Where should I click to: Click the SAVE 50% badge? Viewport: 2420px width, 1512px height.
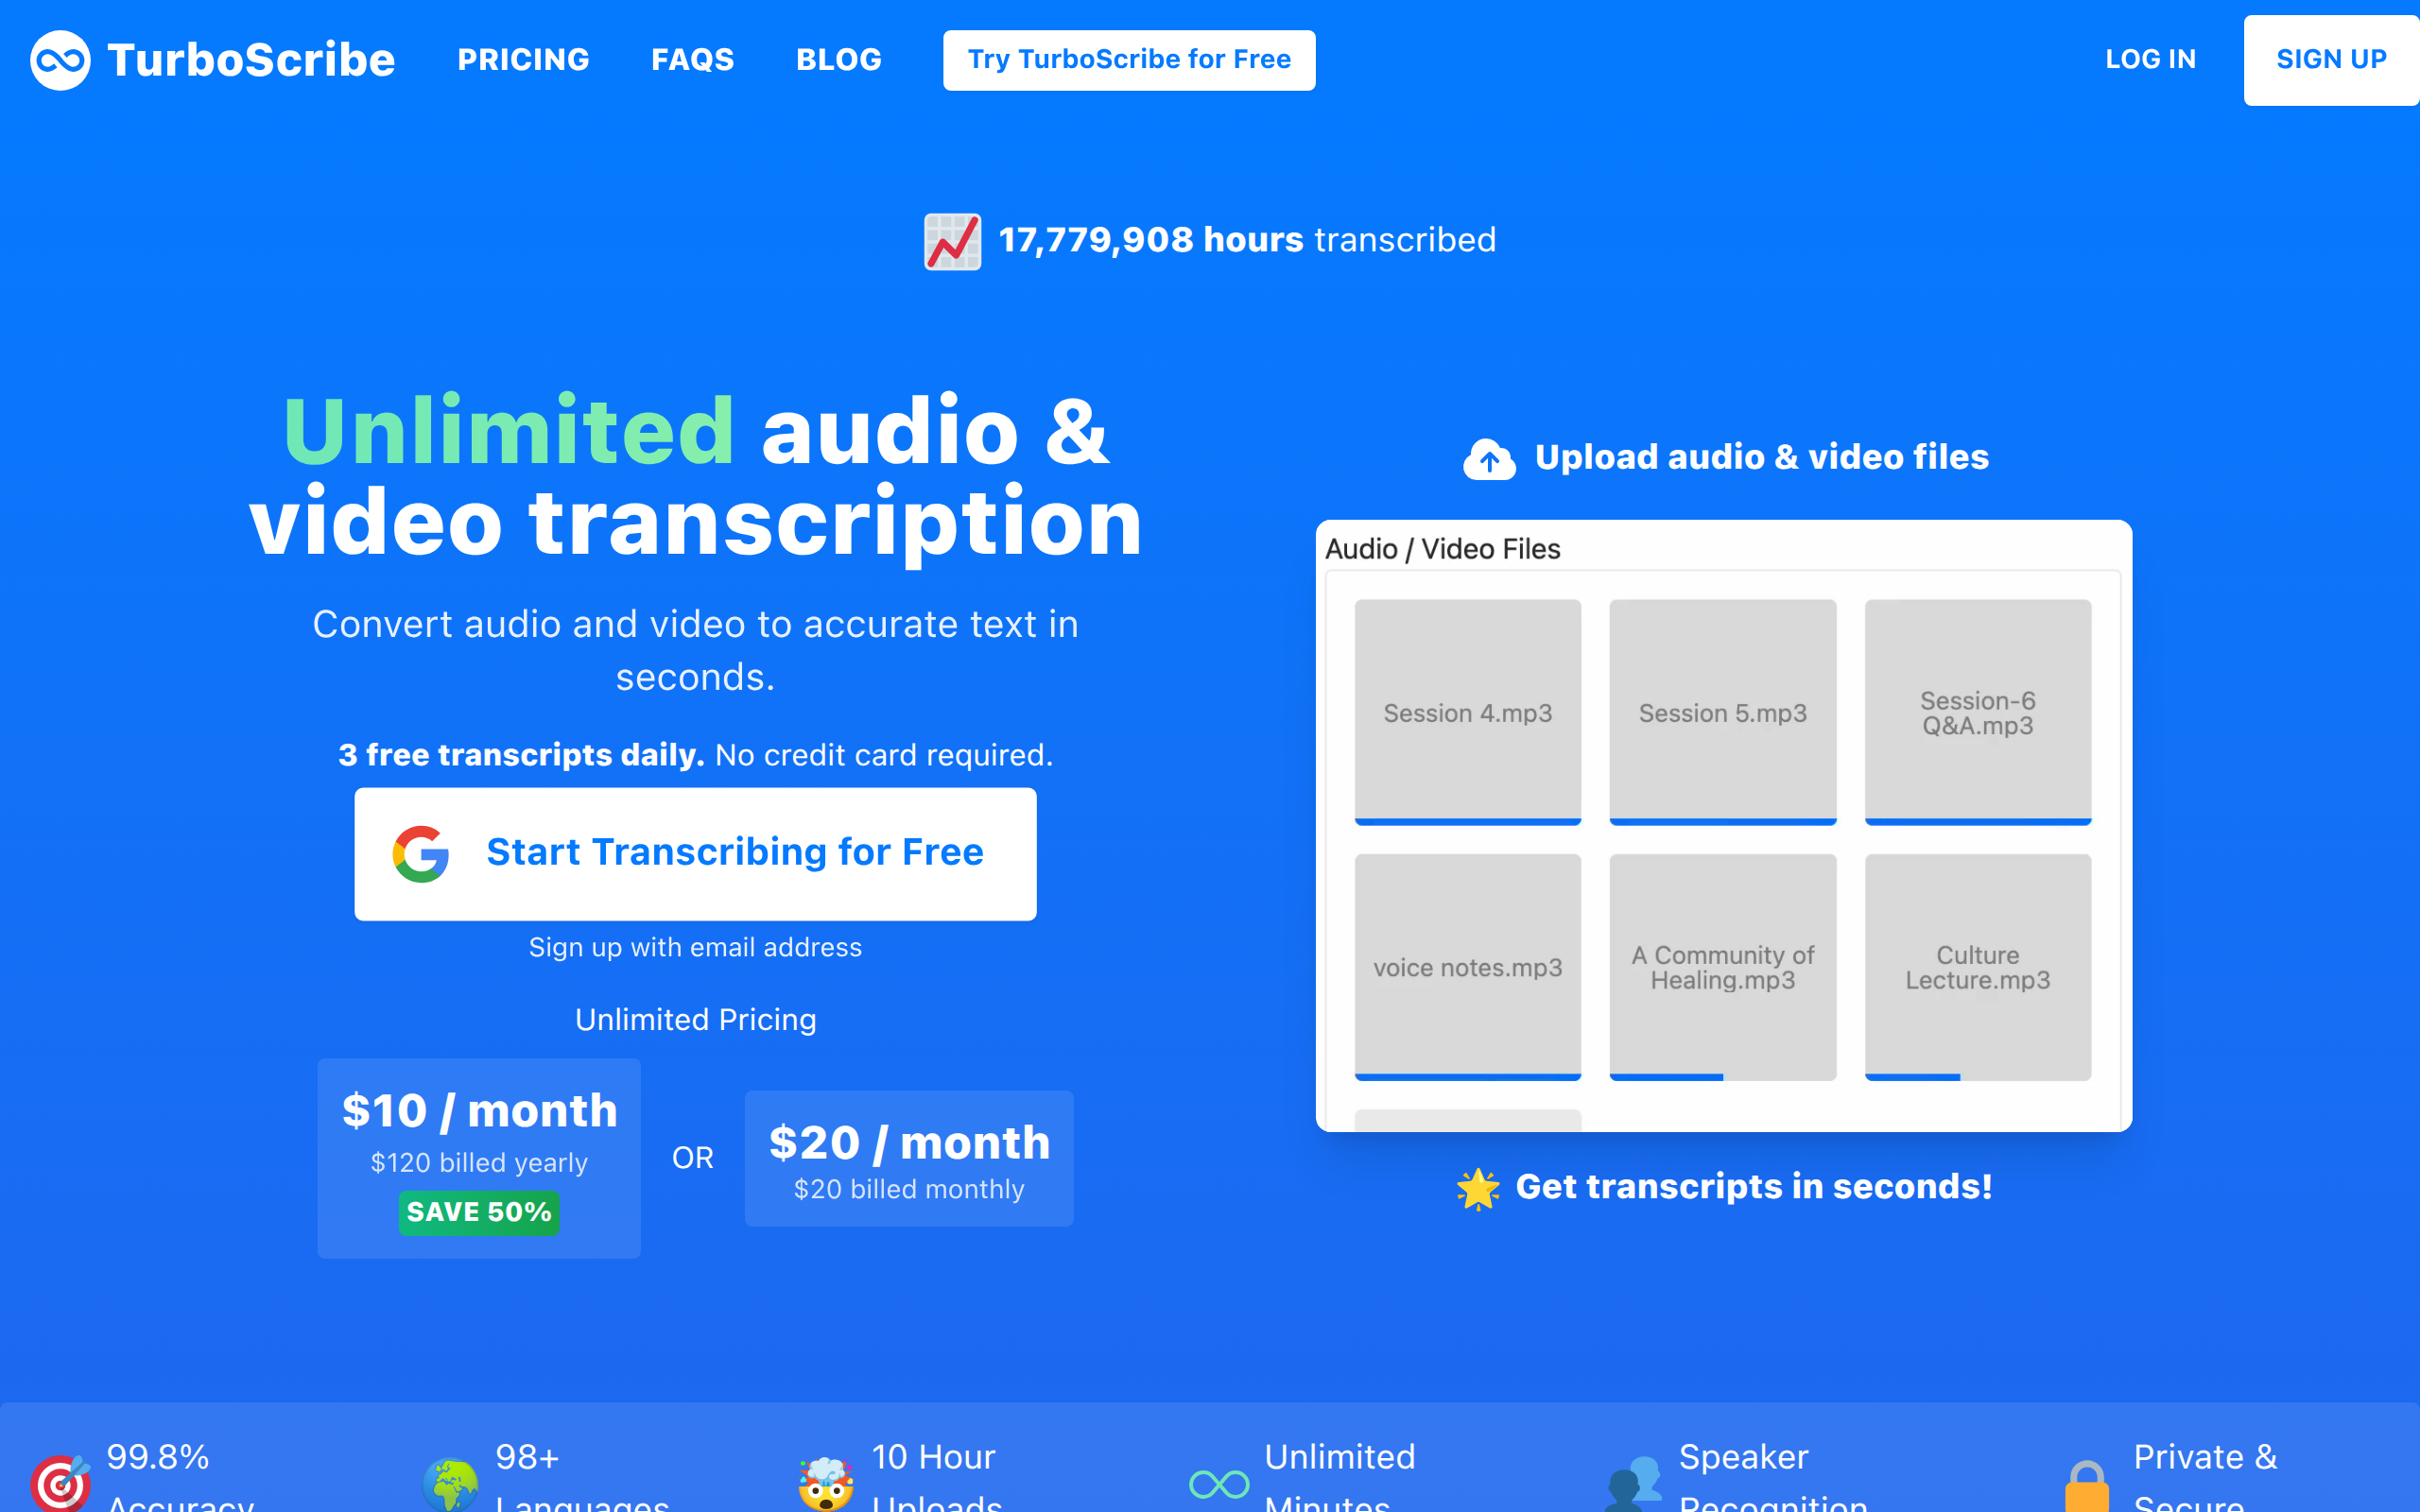479,1212
